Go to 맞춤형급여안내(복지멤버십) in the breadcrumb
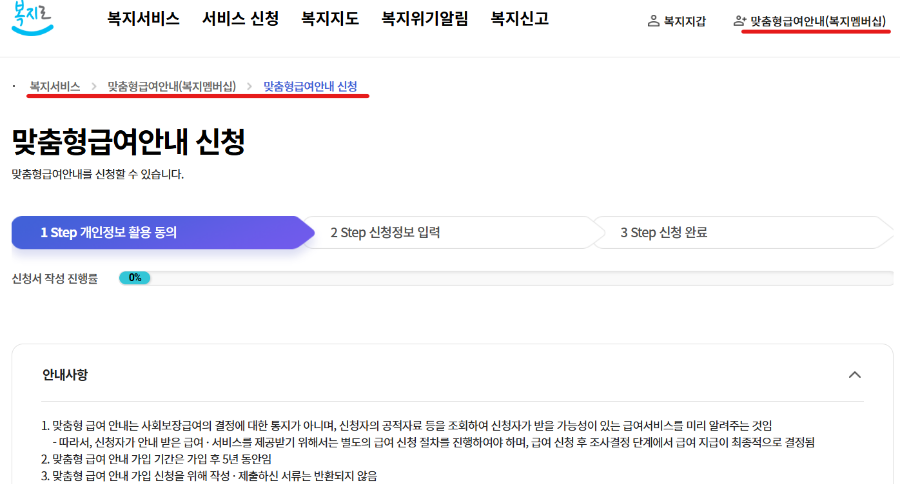The image size is (900, 484). click(x=172, y=86)
